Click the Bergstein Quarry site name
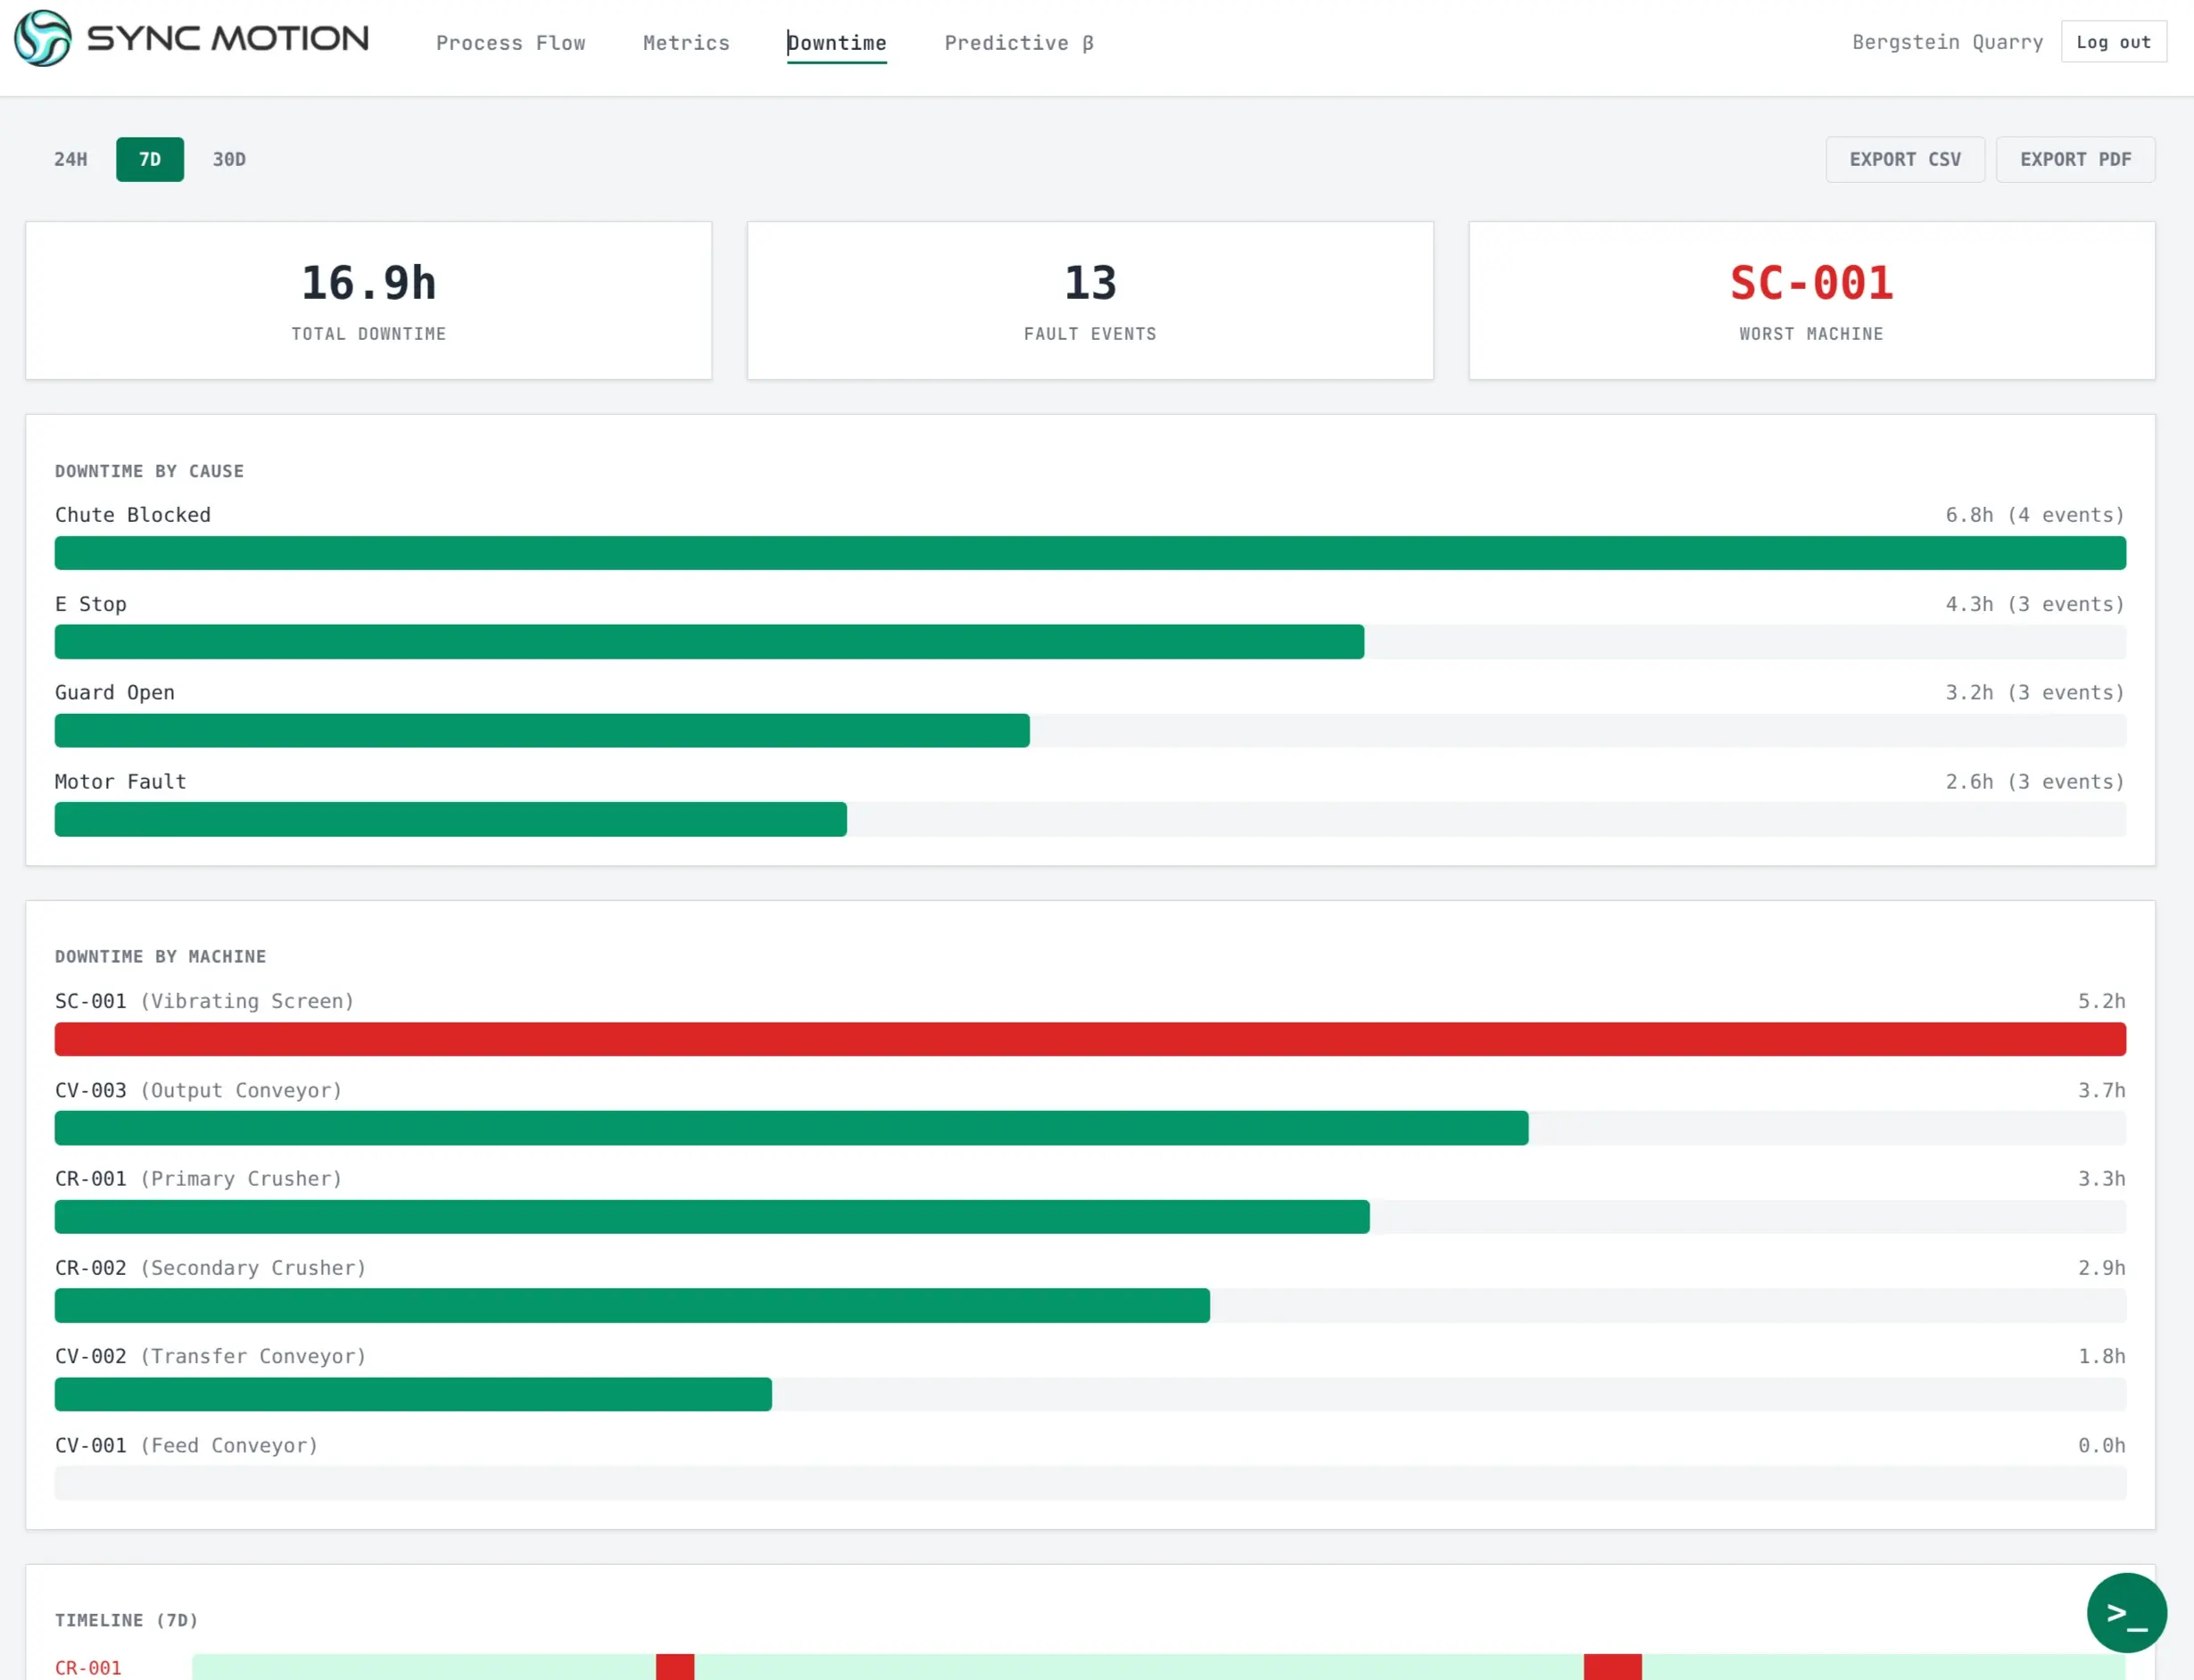2194x1680 pixels. point(1947,42)
